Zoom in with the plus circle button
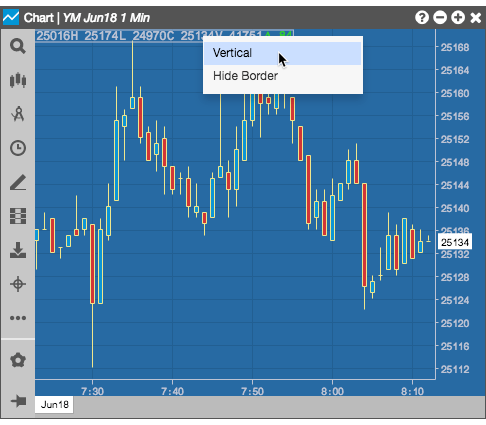This screenshot has height=425, width=486. [458, 17]
